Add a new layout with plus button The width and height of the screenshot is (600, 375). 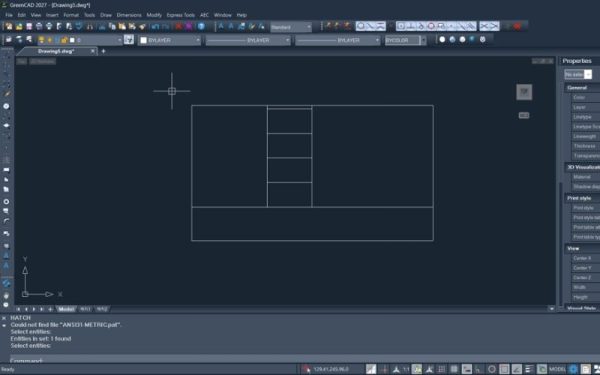pos(50,309)
